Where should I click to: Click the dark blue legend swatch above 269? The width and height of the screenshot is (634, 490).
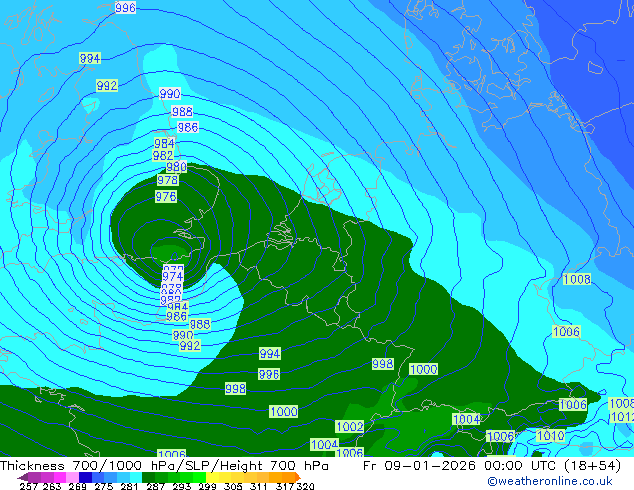point(85,477)
